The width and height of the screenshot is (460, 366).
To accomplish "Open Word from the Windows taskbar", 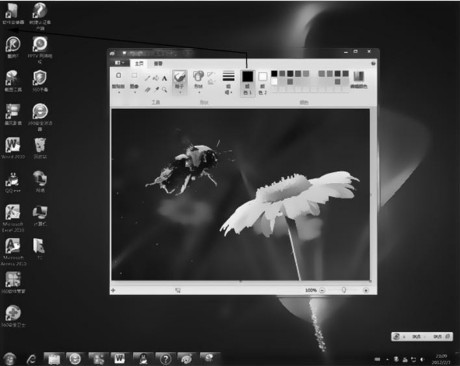I will tap(119, 359).
